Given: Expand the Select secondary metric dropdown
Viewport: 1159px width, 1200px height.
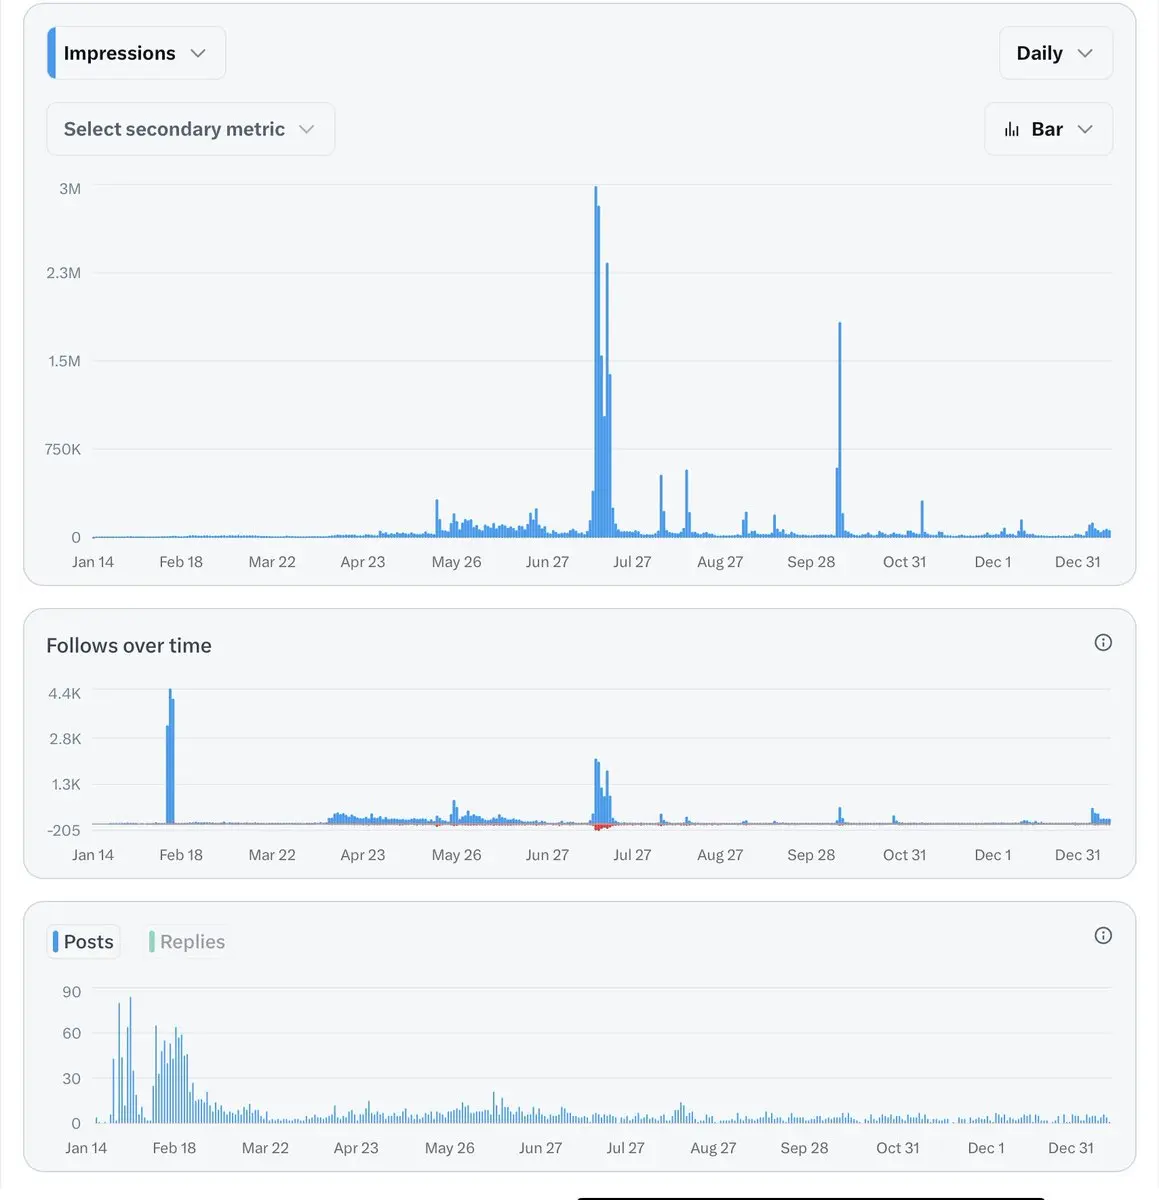Looking at the screenshot, I should pos(190,129).
